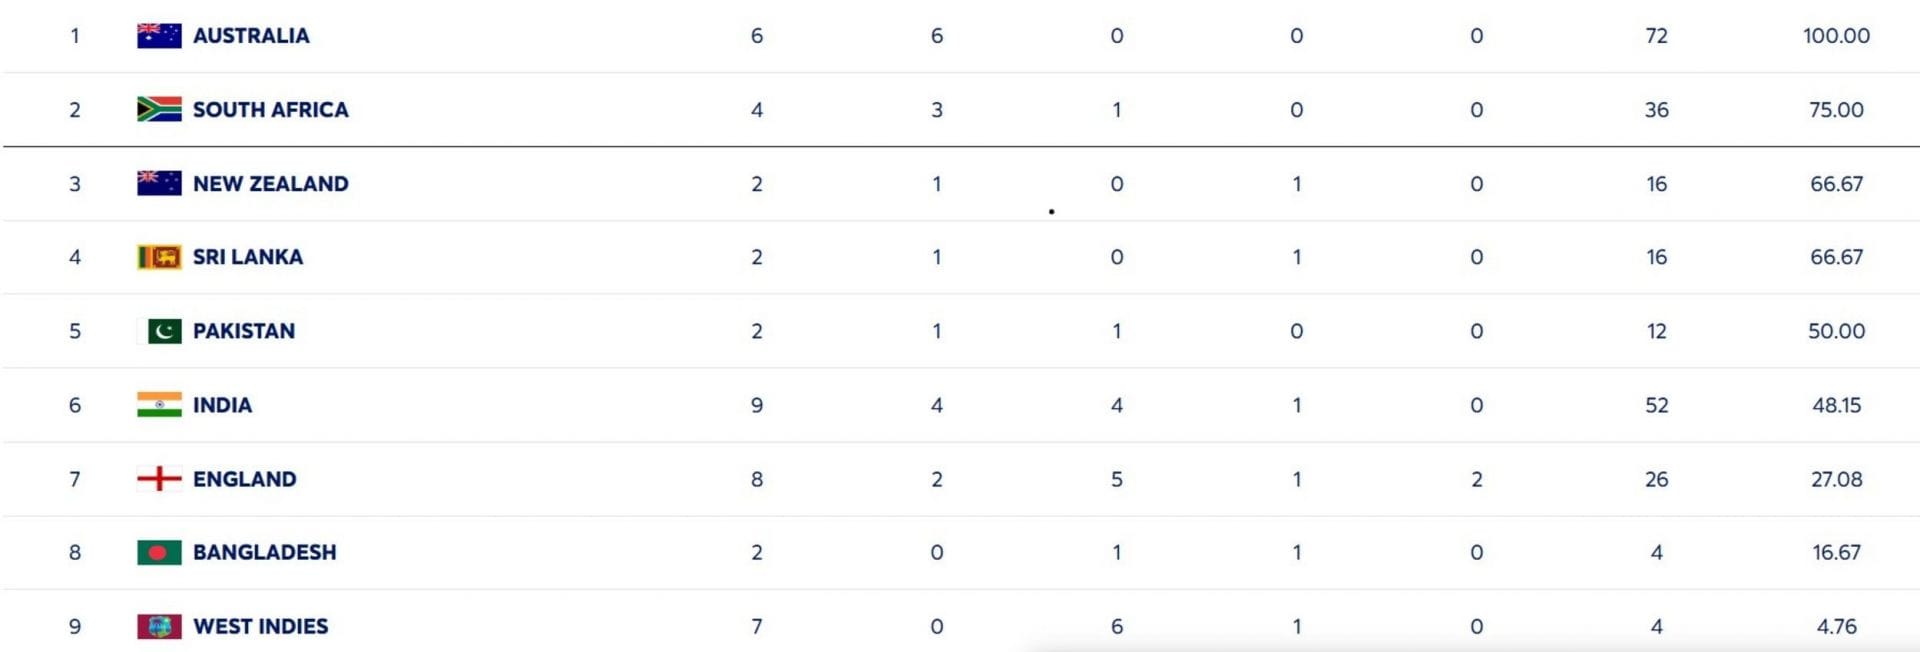Click India's 52 points value

click(1656, 405)
